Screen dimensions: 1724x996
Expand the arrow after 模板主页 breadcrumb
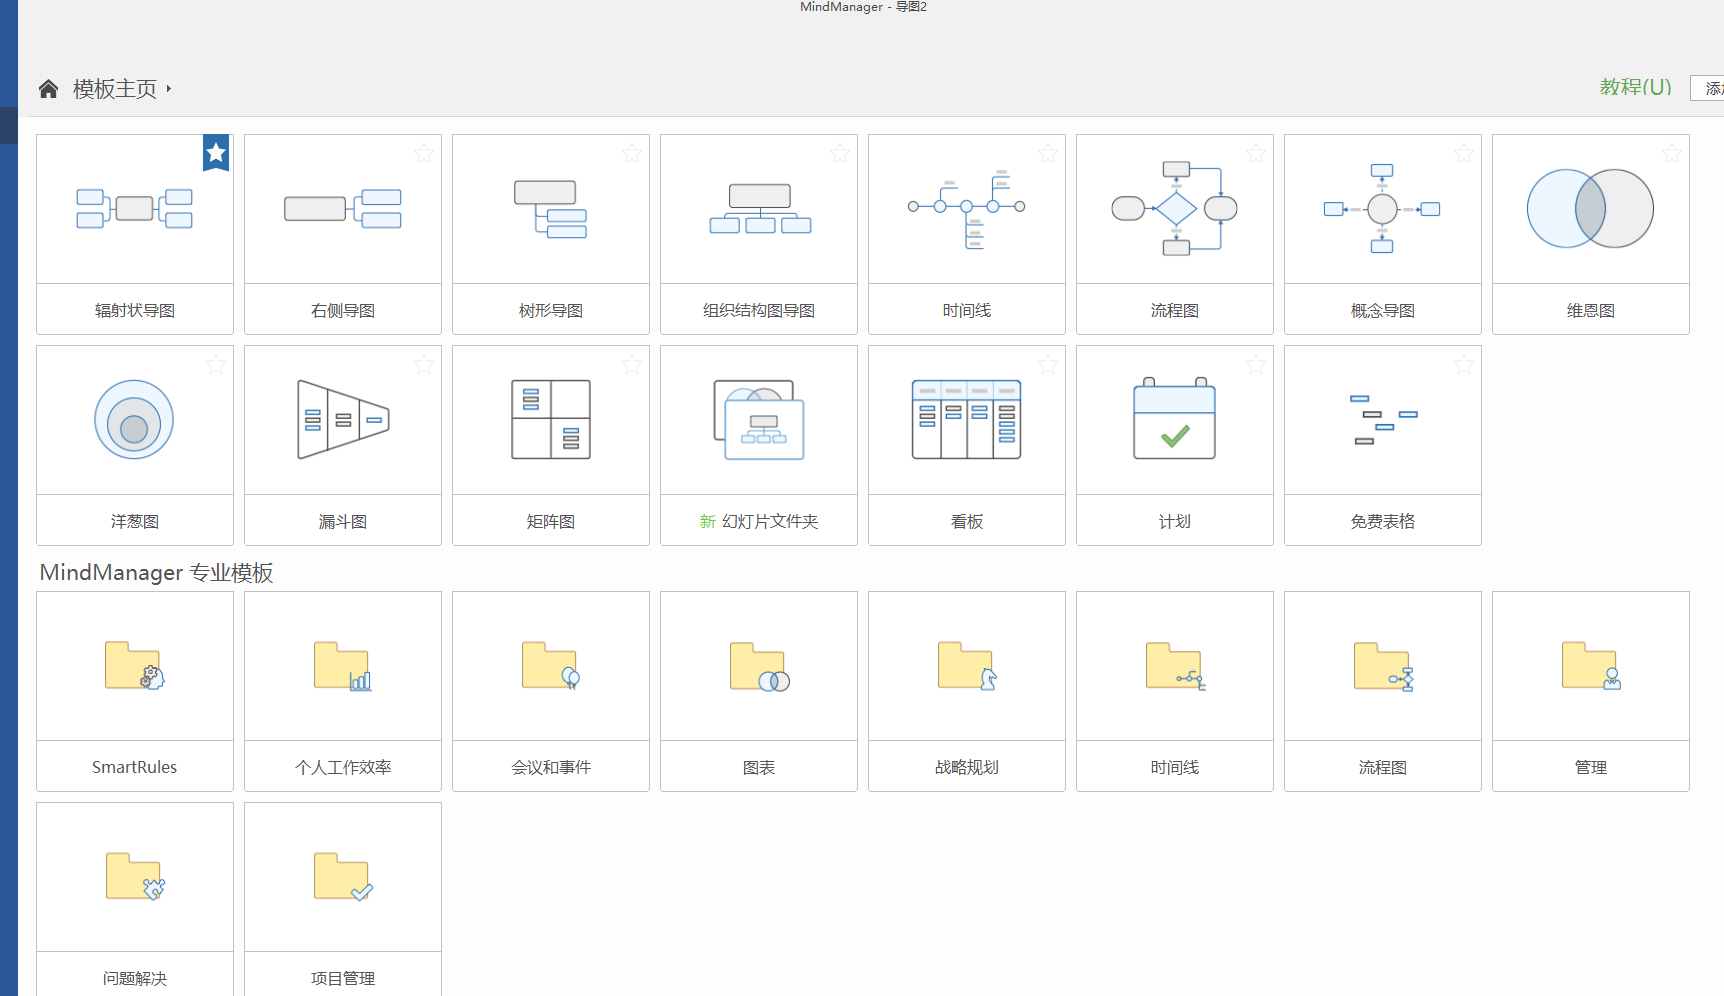[x=169, y=89]
